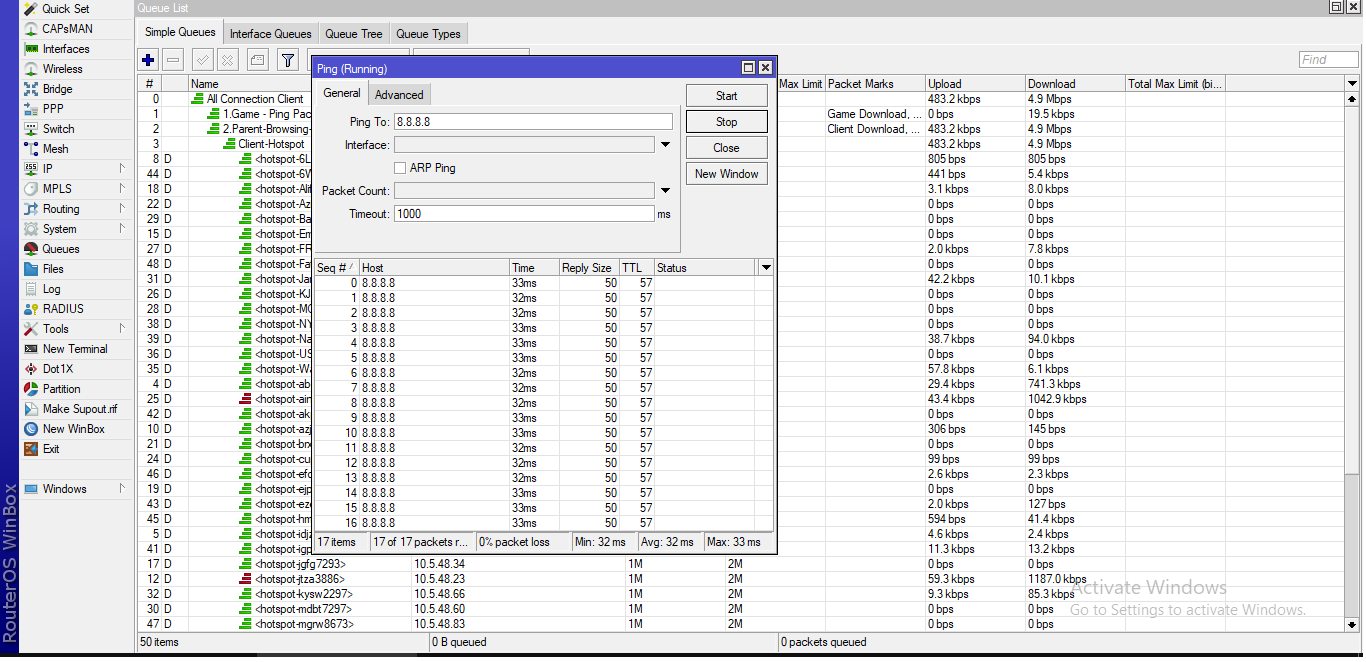Select the Advanced tab in Ping
Image resolution: width=1366 pixels, height=662 pixels.
point(399,95)
